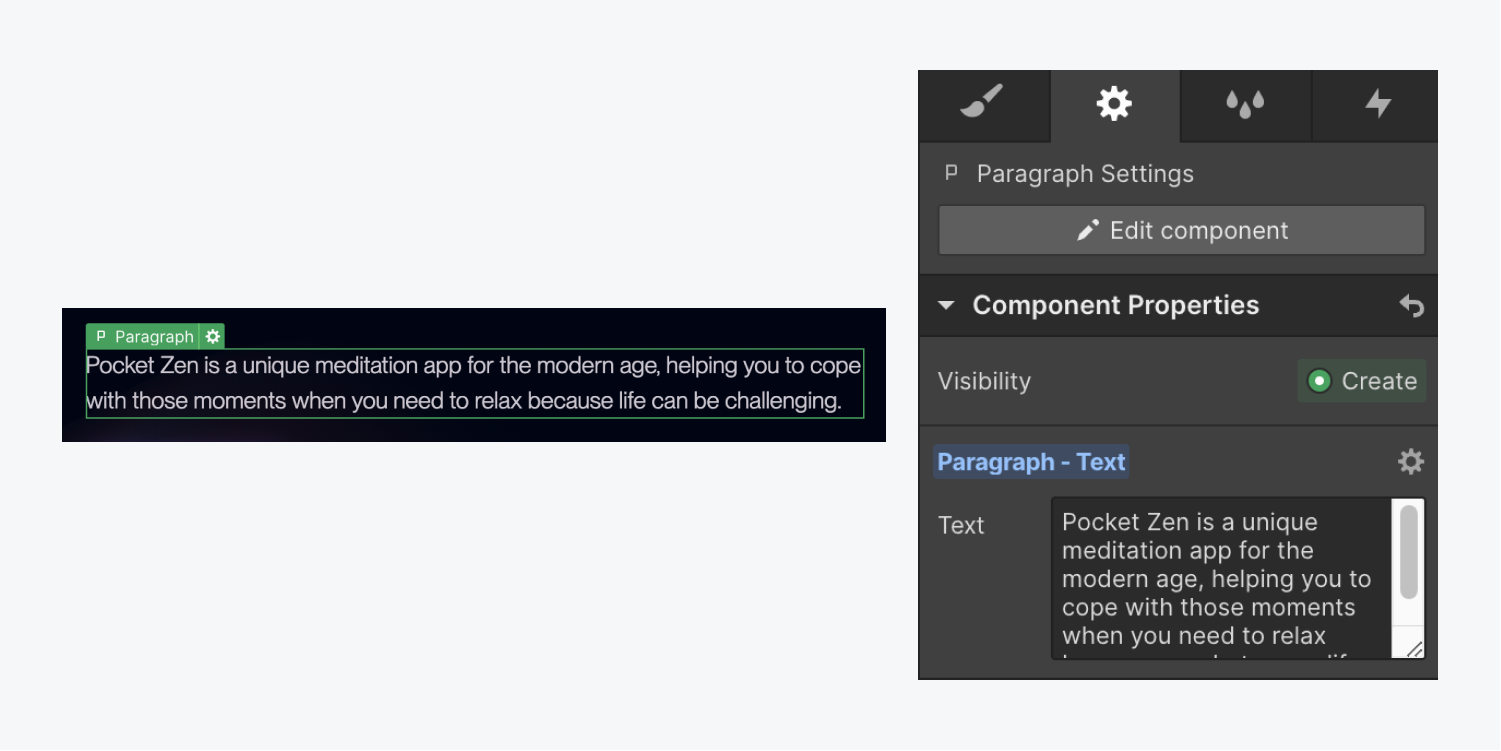
Task: Select the green Paragraph label on canvas
Action: [x=143, y=336]
